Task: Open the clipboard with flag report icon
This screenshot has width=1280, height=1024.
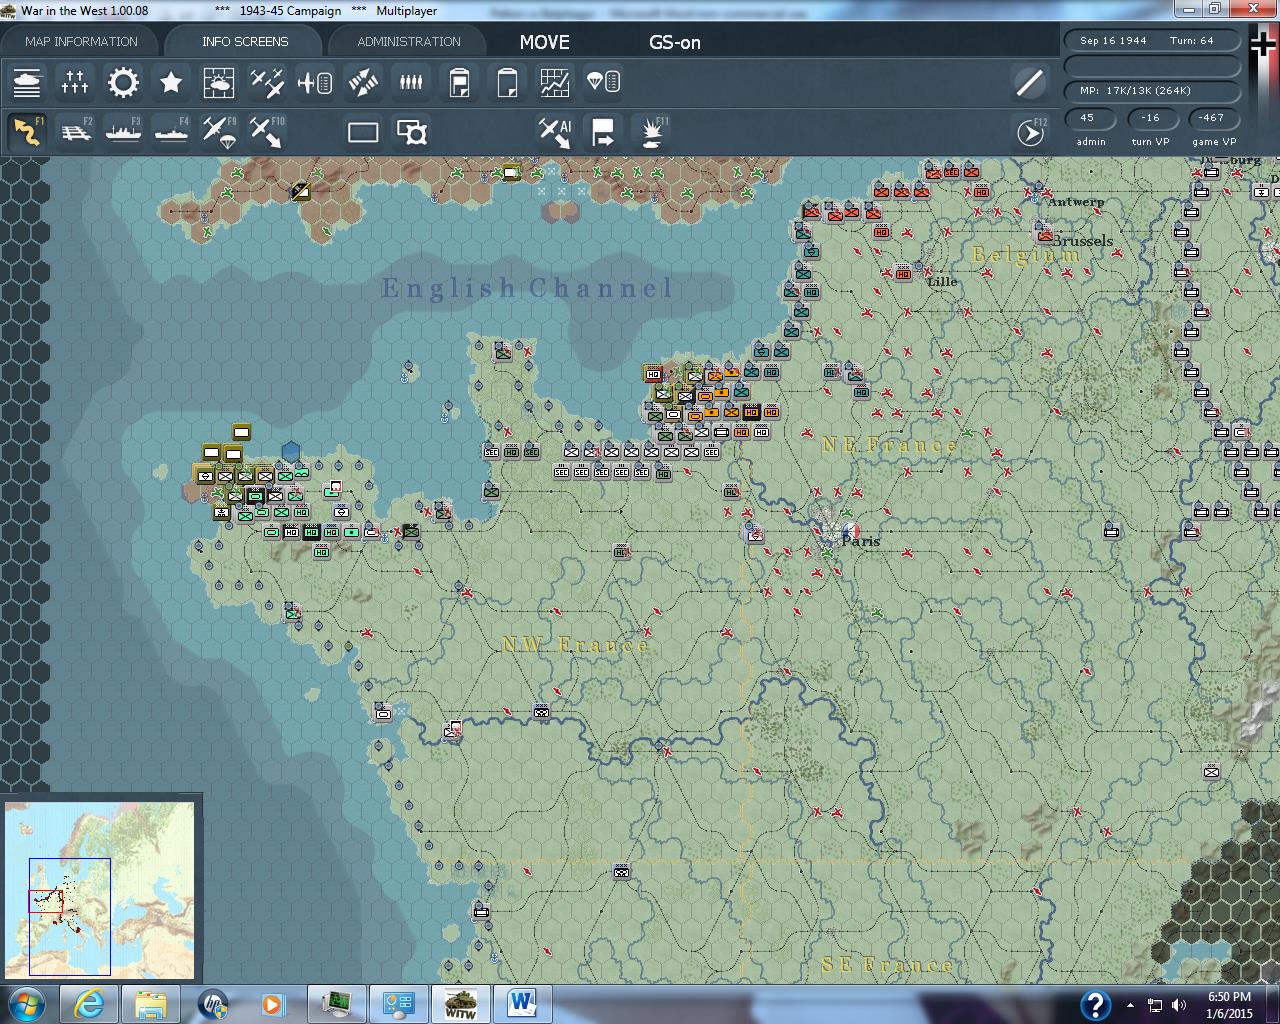Action: click(459, 82)
